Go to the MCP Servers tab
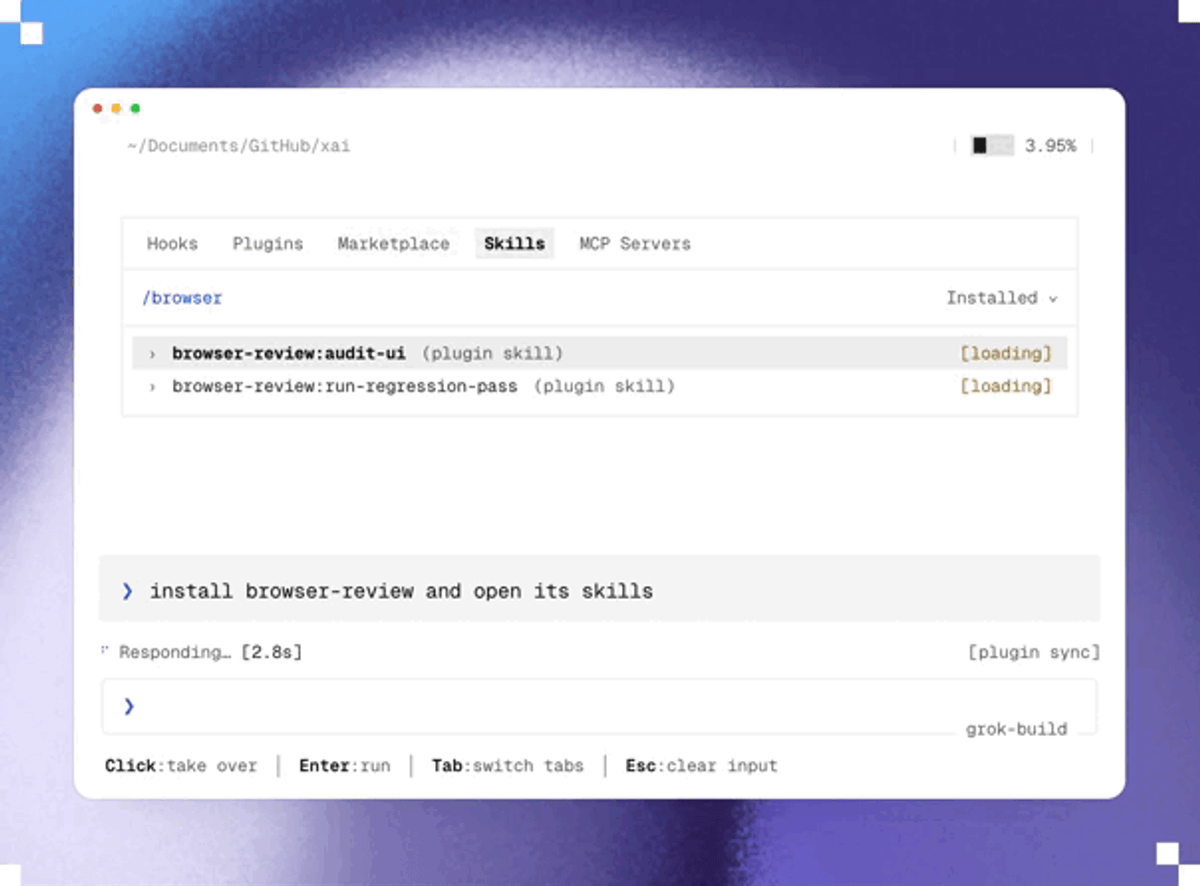The width and height of the screenshot is (1200, 886). coord(635,243)
